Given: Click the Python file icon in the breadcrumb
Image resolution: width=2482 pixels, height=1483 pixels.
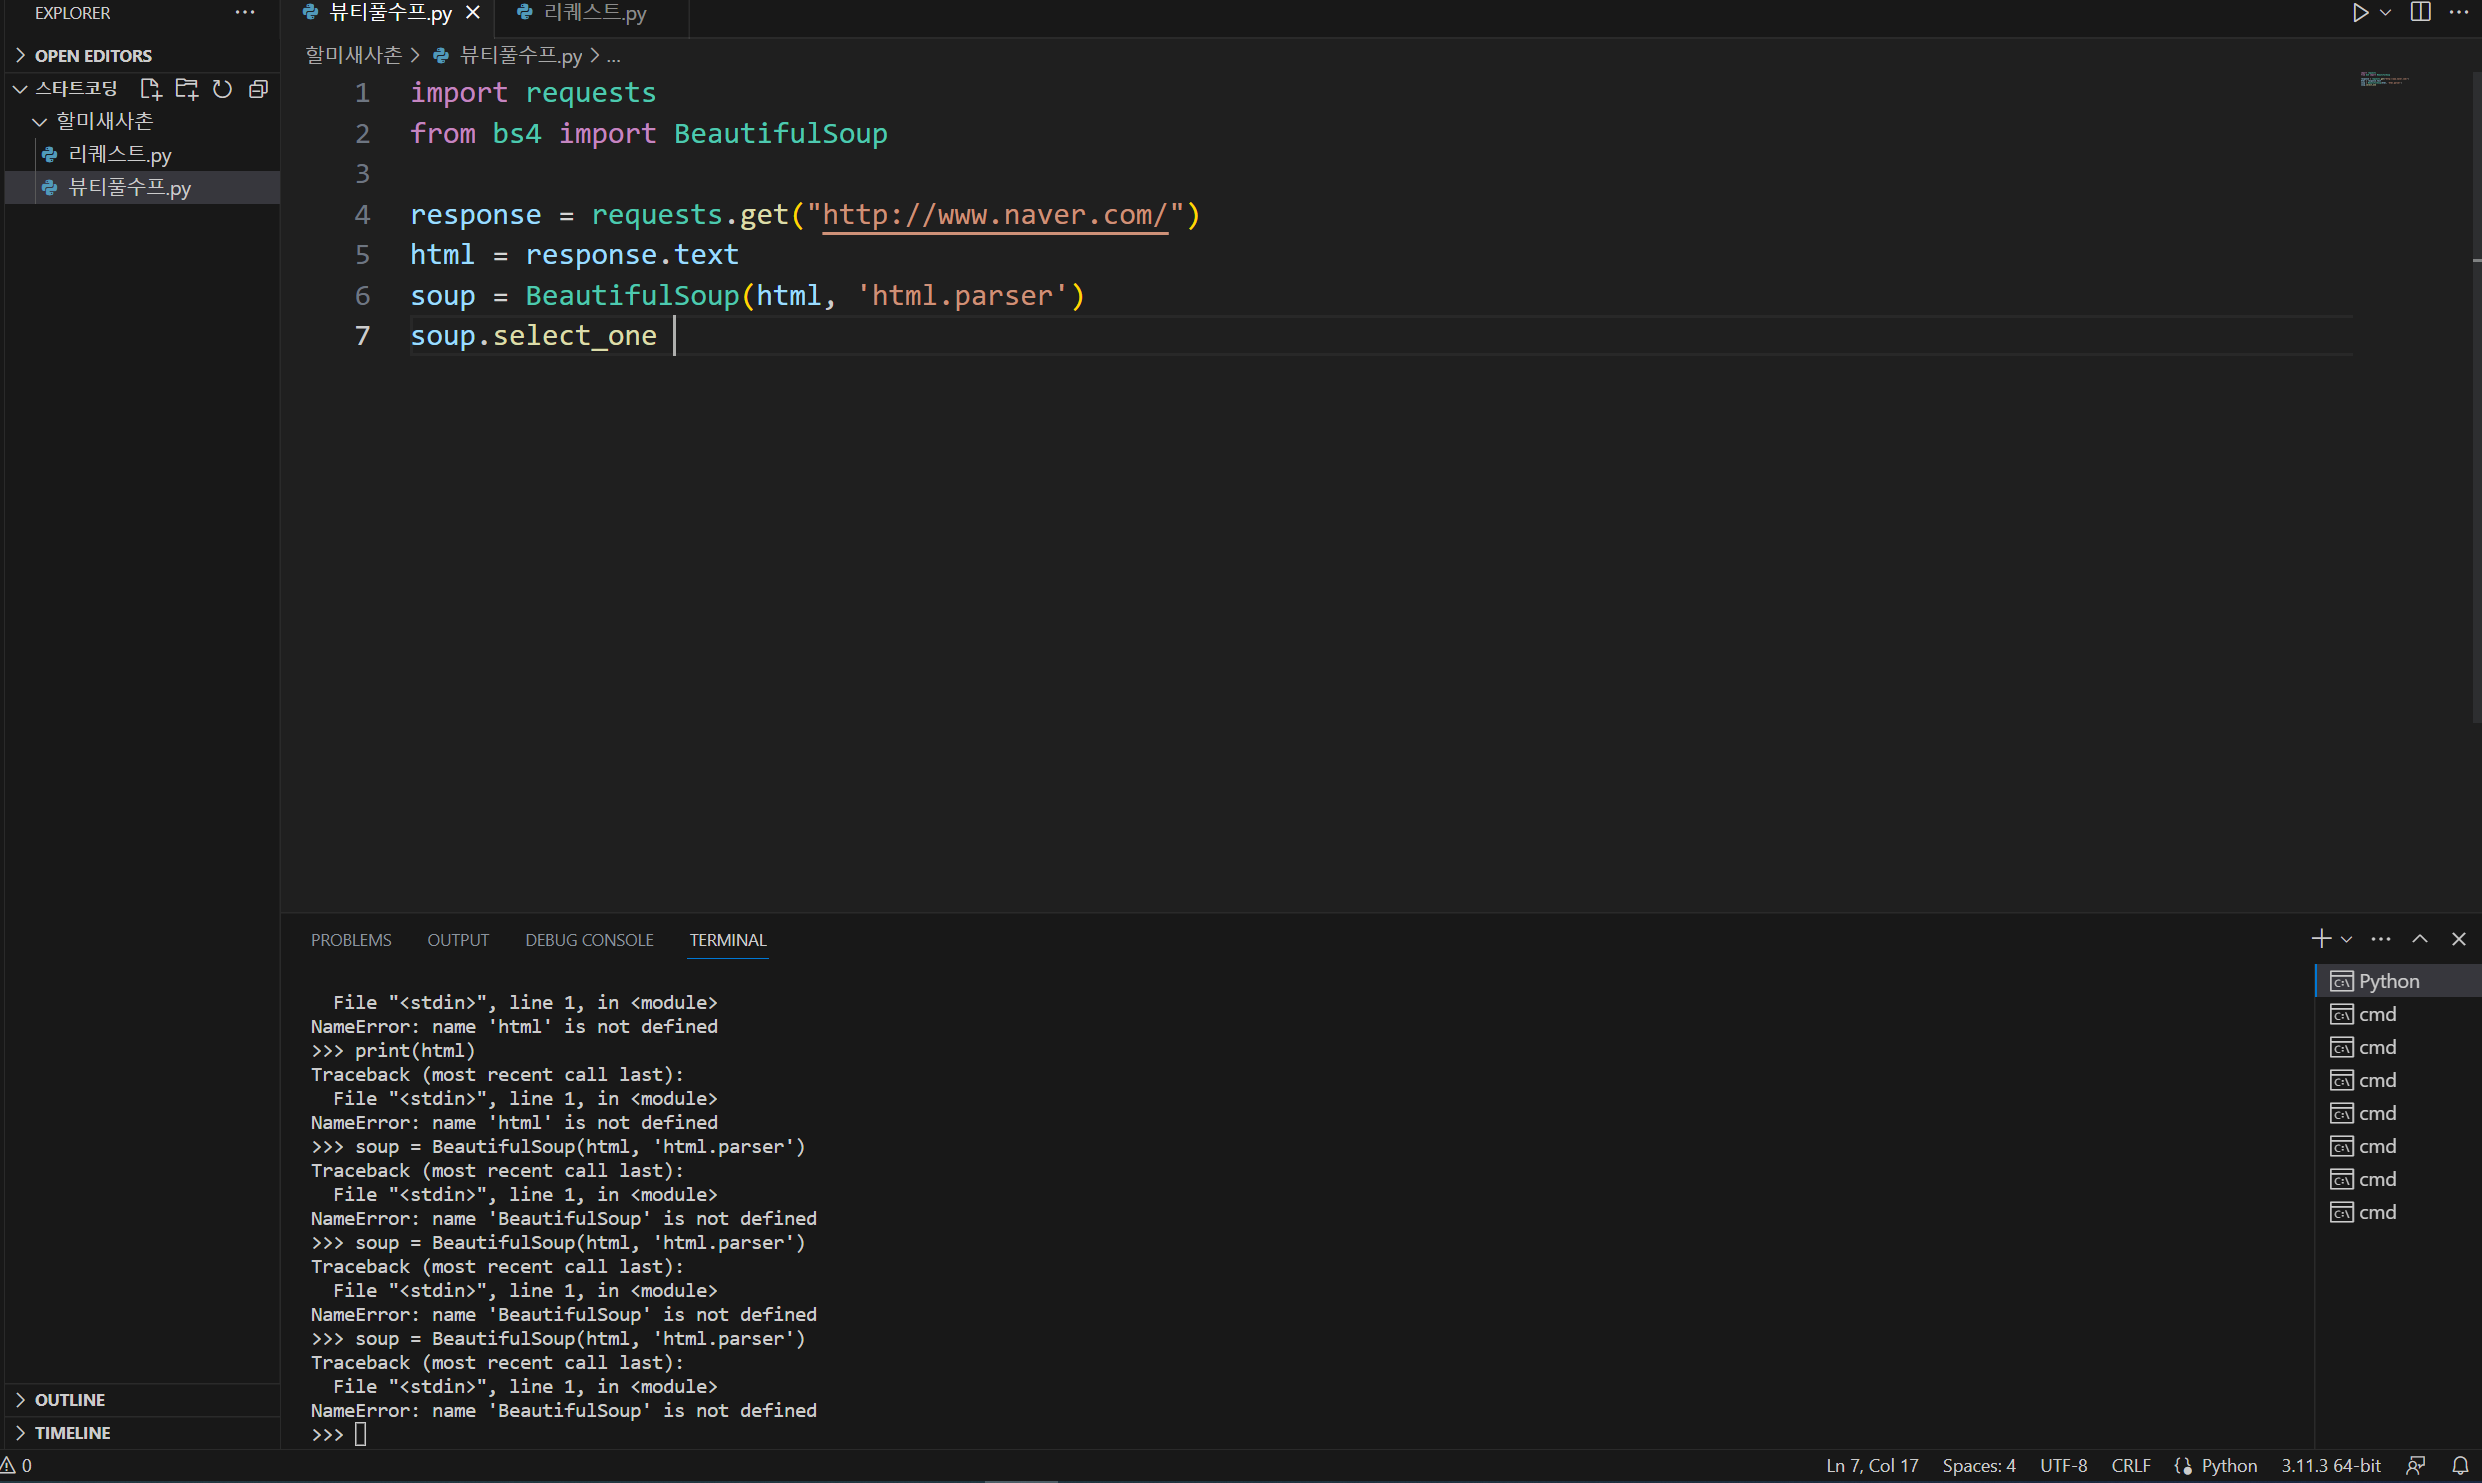Looking at the screenshot, I should [x=441, y=56].
